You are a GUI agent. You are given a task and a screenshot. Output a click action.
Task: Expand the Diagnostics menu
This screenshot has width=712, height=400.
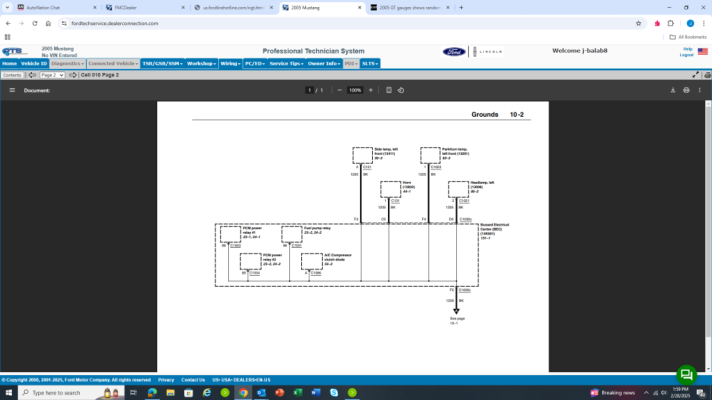tap(67, 64)
